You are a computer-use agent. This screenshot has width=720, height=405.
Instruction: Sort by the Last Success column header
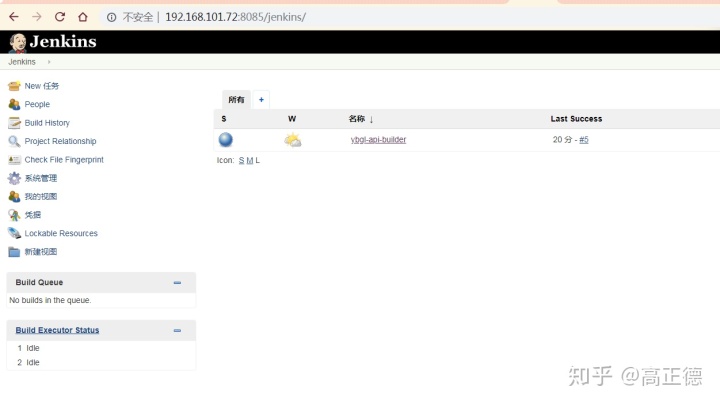(x=576, y=119)
